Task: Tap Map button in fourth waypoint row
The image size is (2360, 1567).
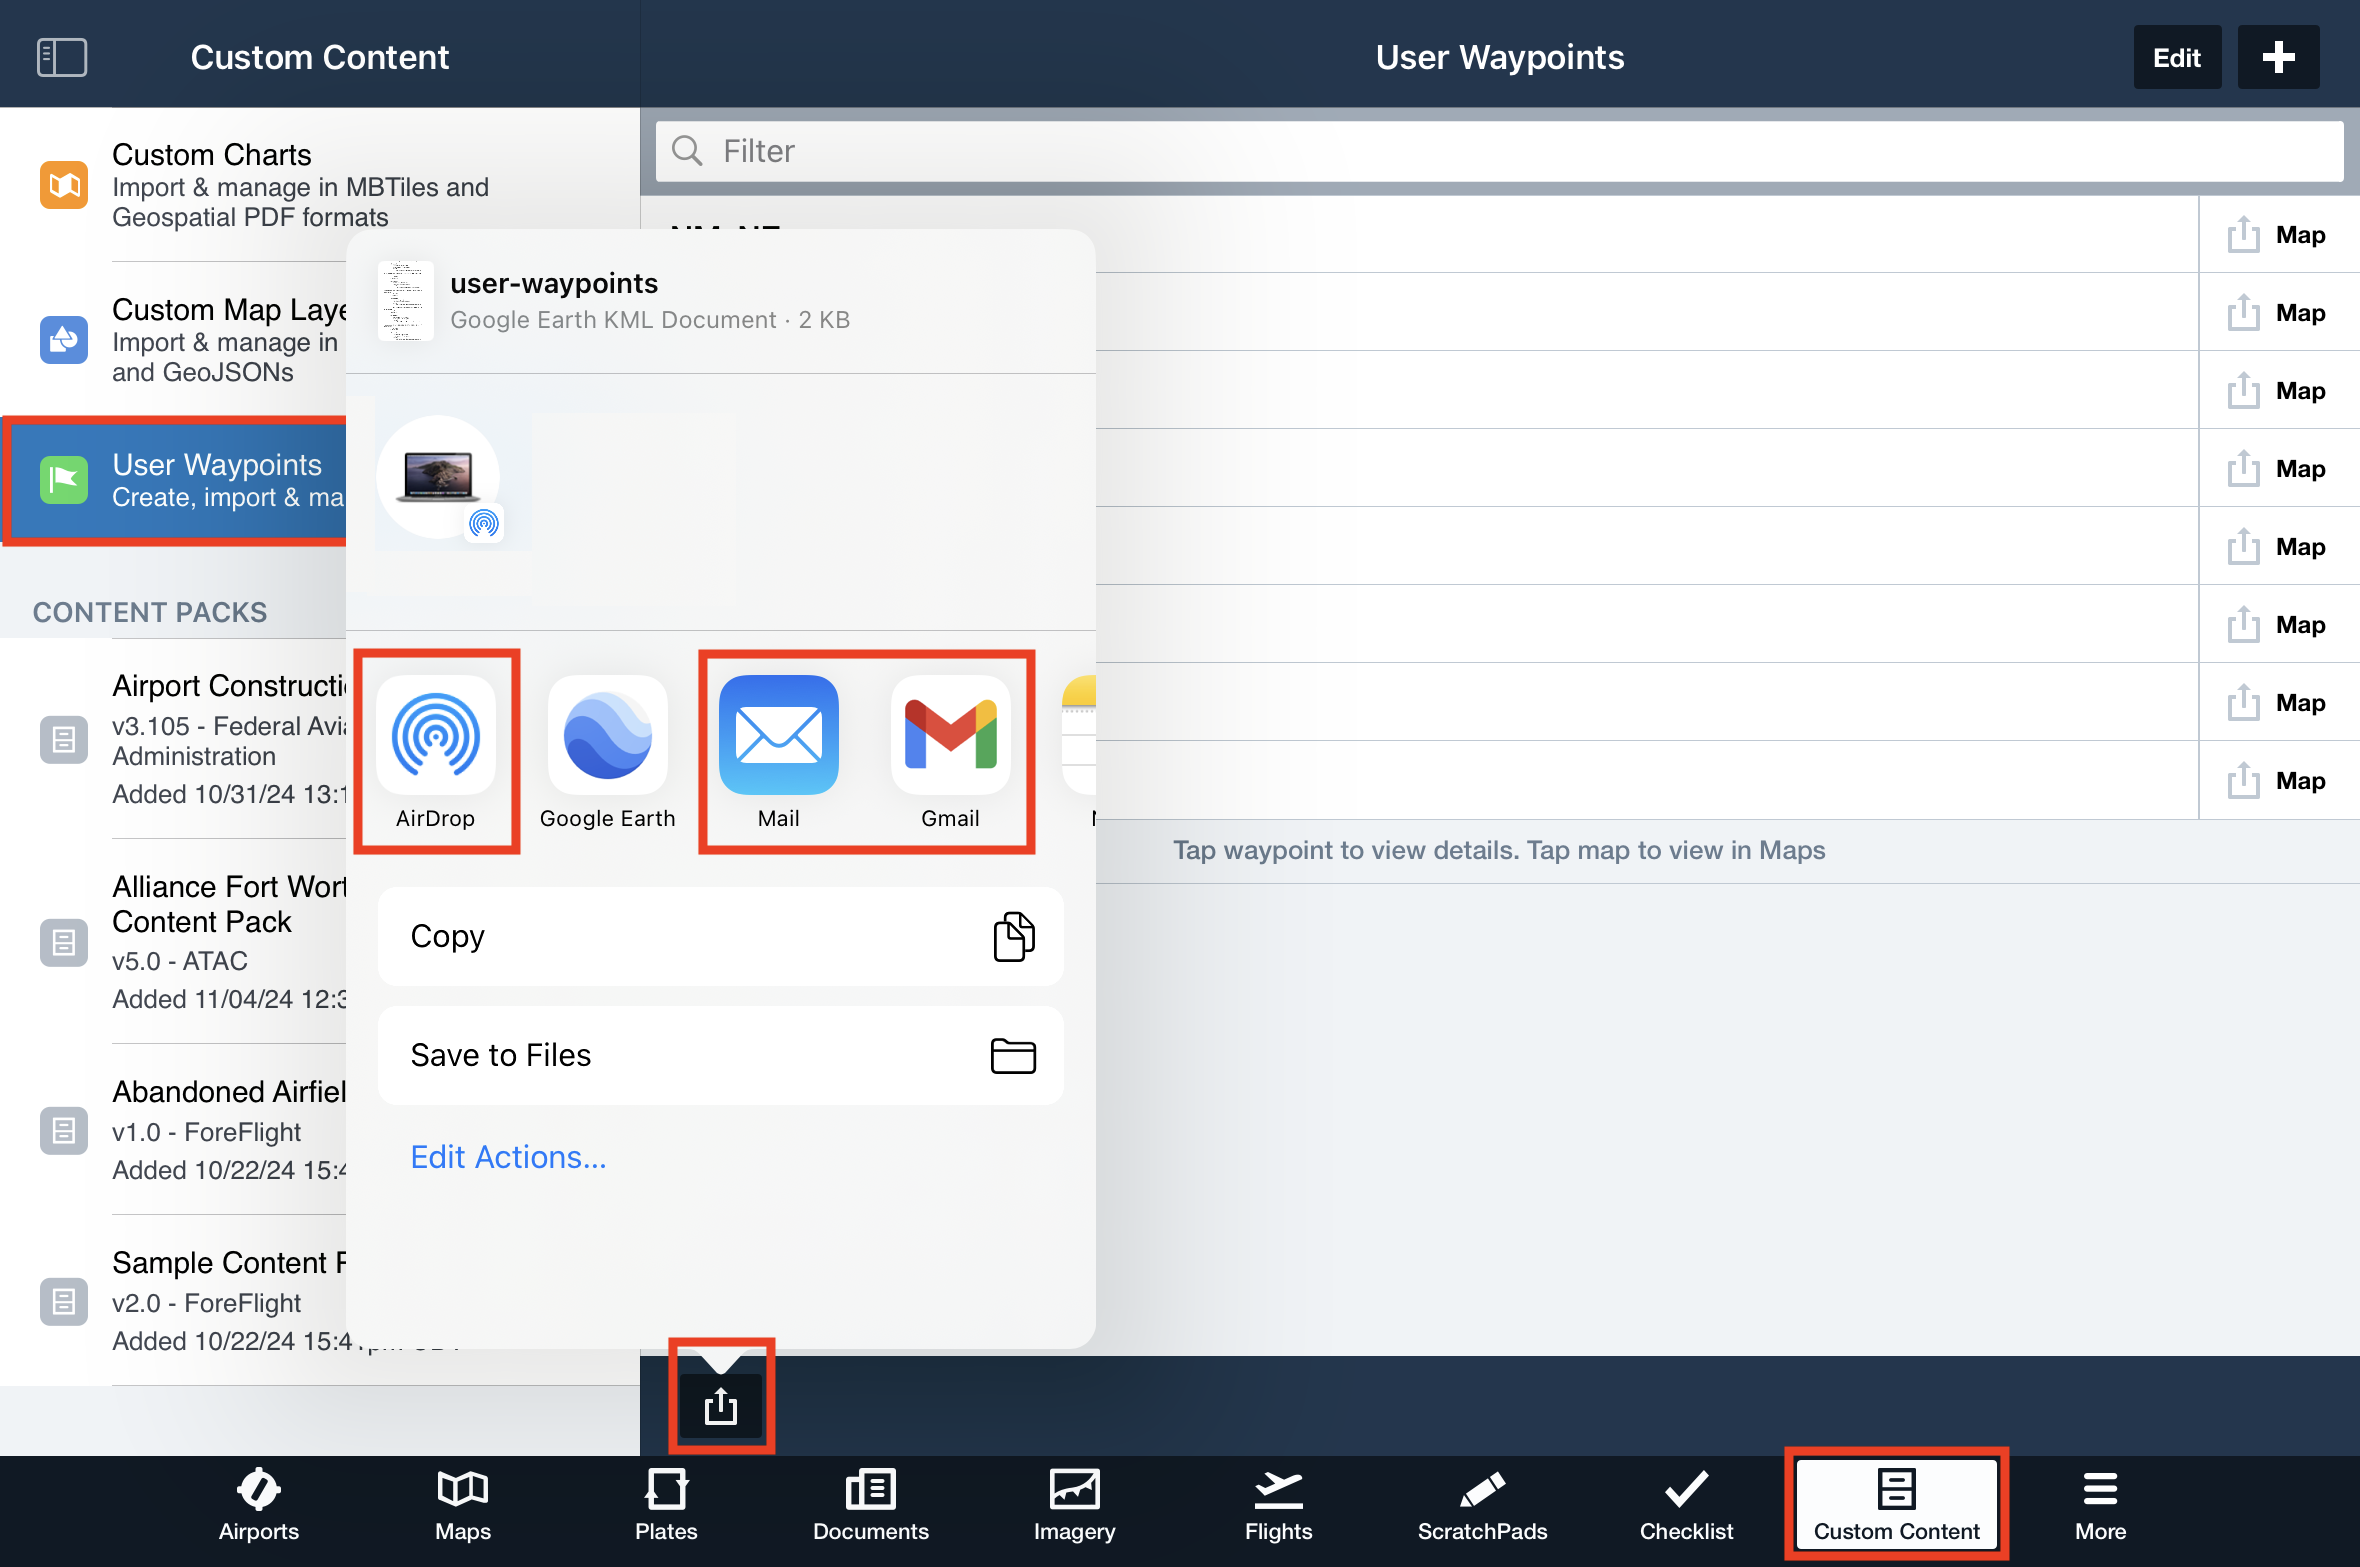Action: (x=2300, y=469)
